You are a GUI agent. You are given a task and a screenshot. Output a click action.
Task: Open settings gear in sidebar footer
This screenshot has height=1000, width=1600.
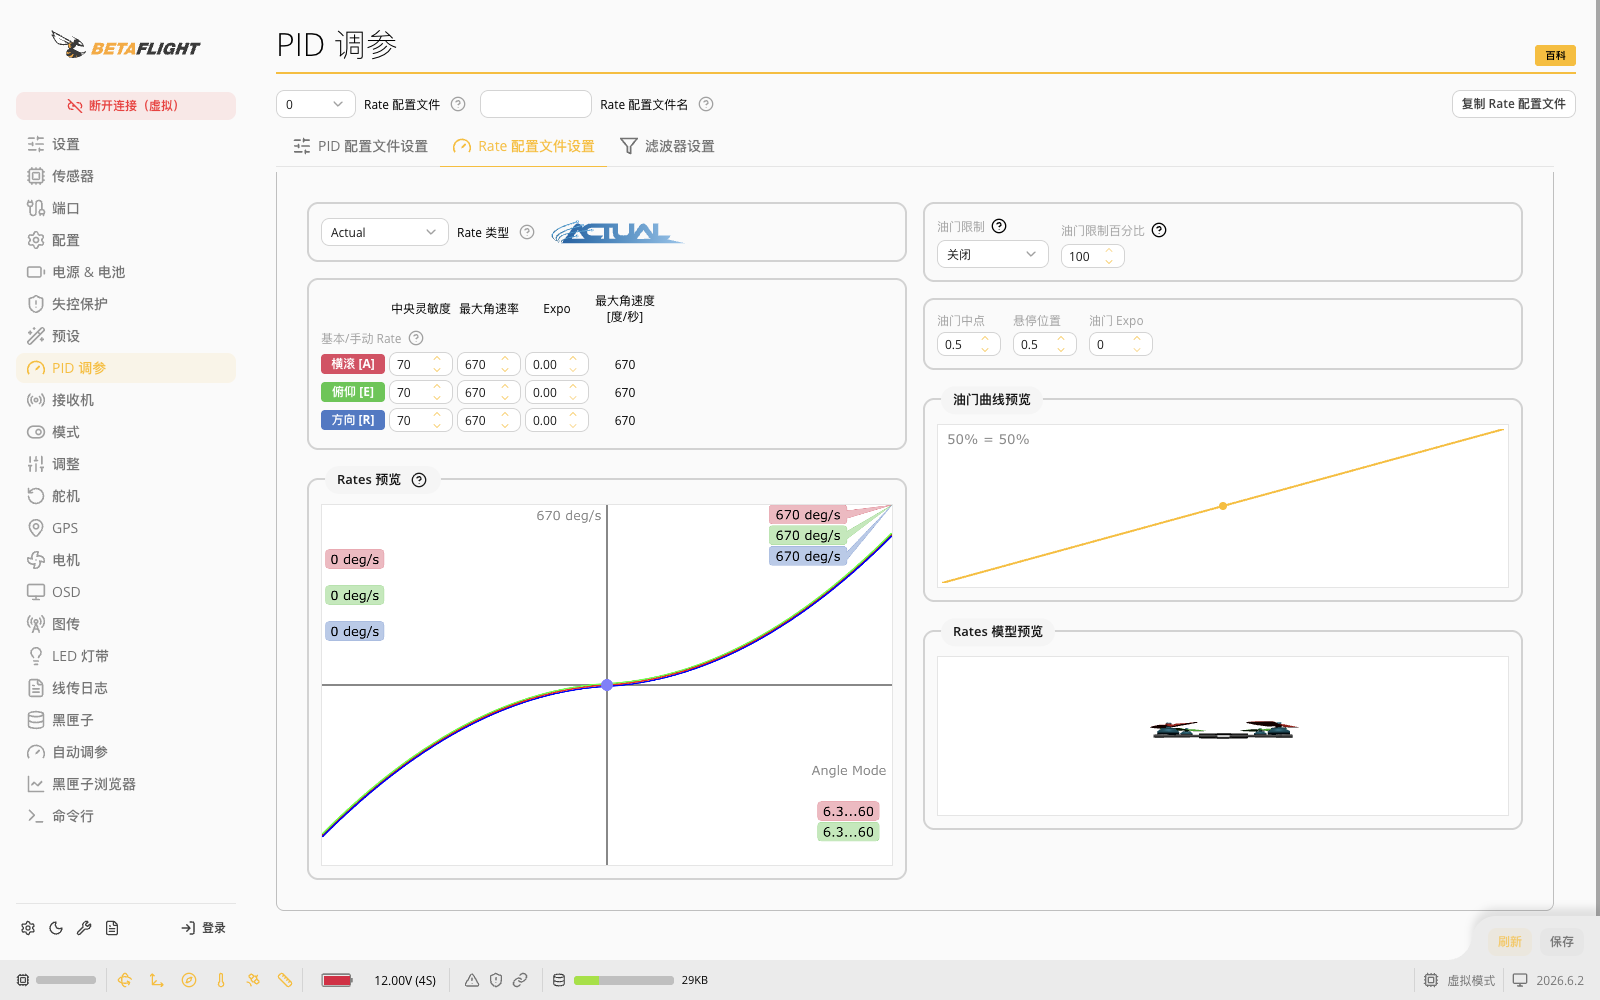coord(28,928)
